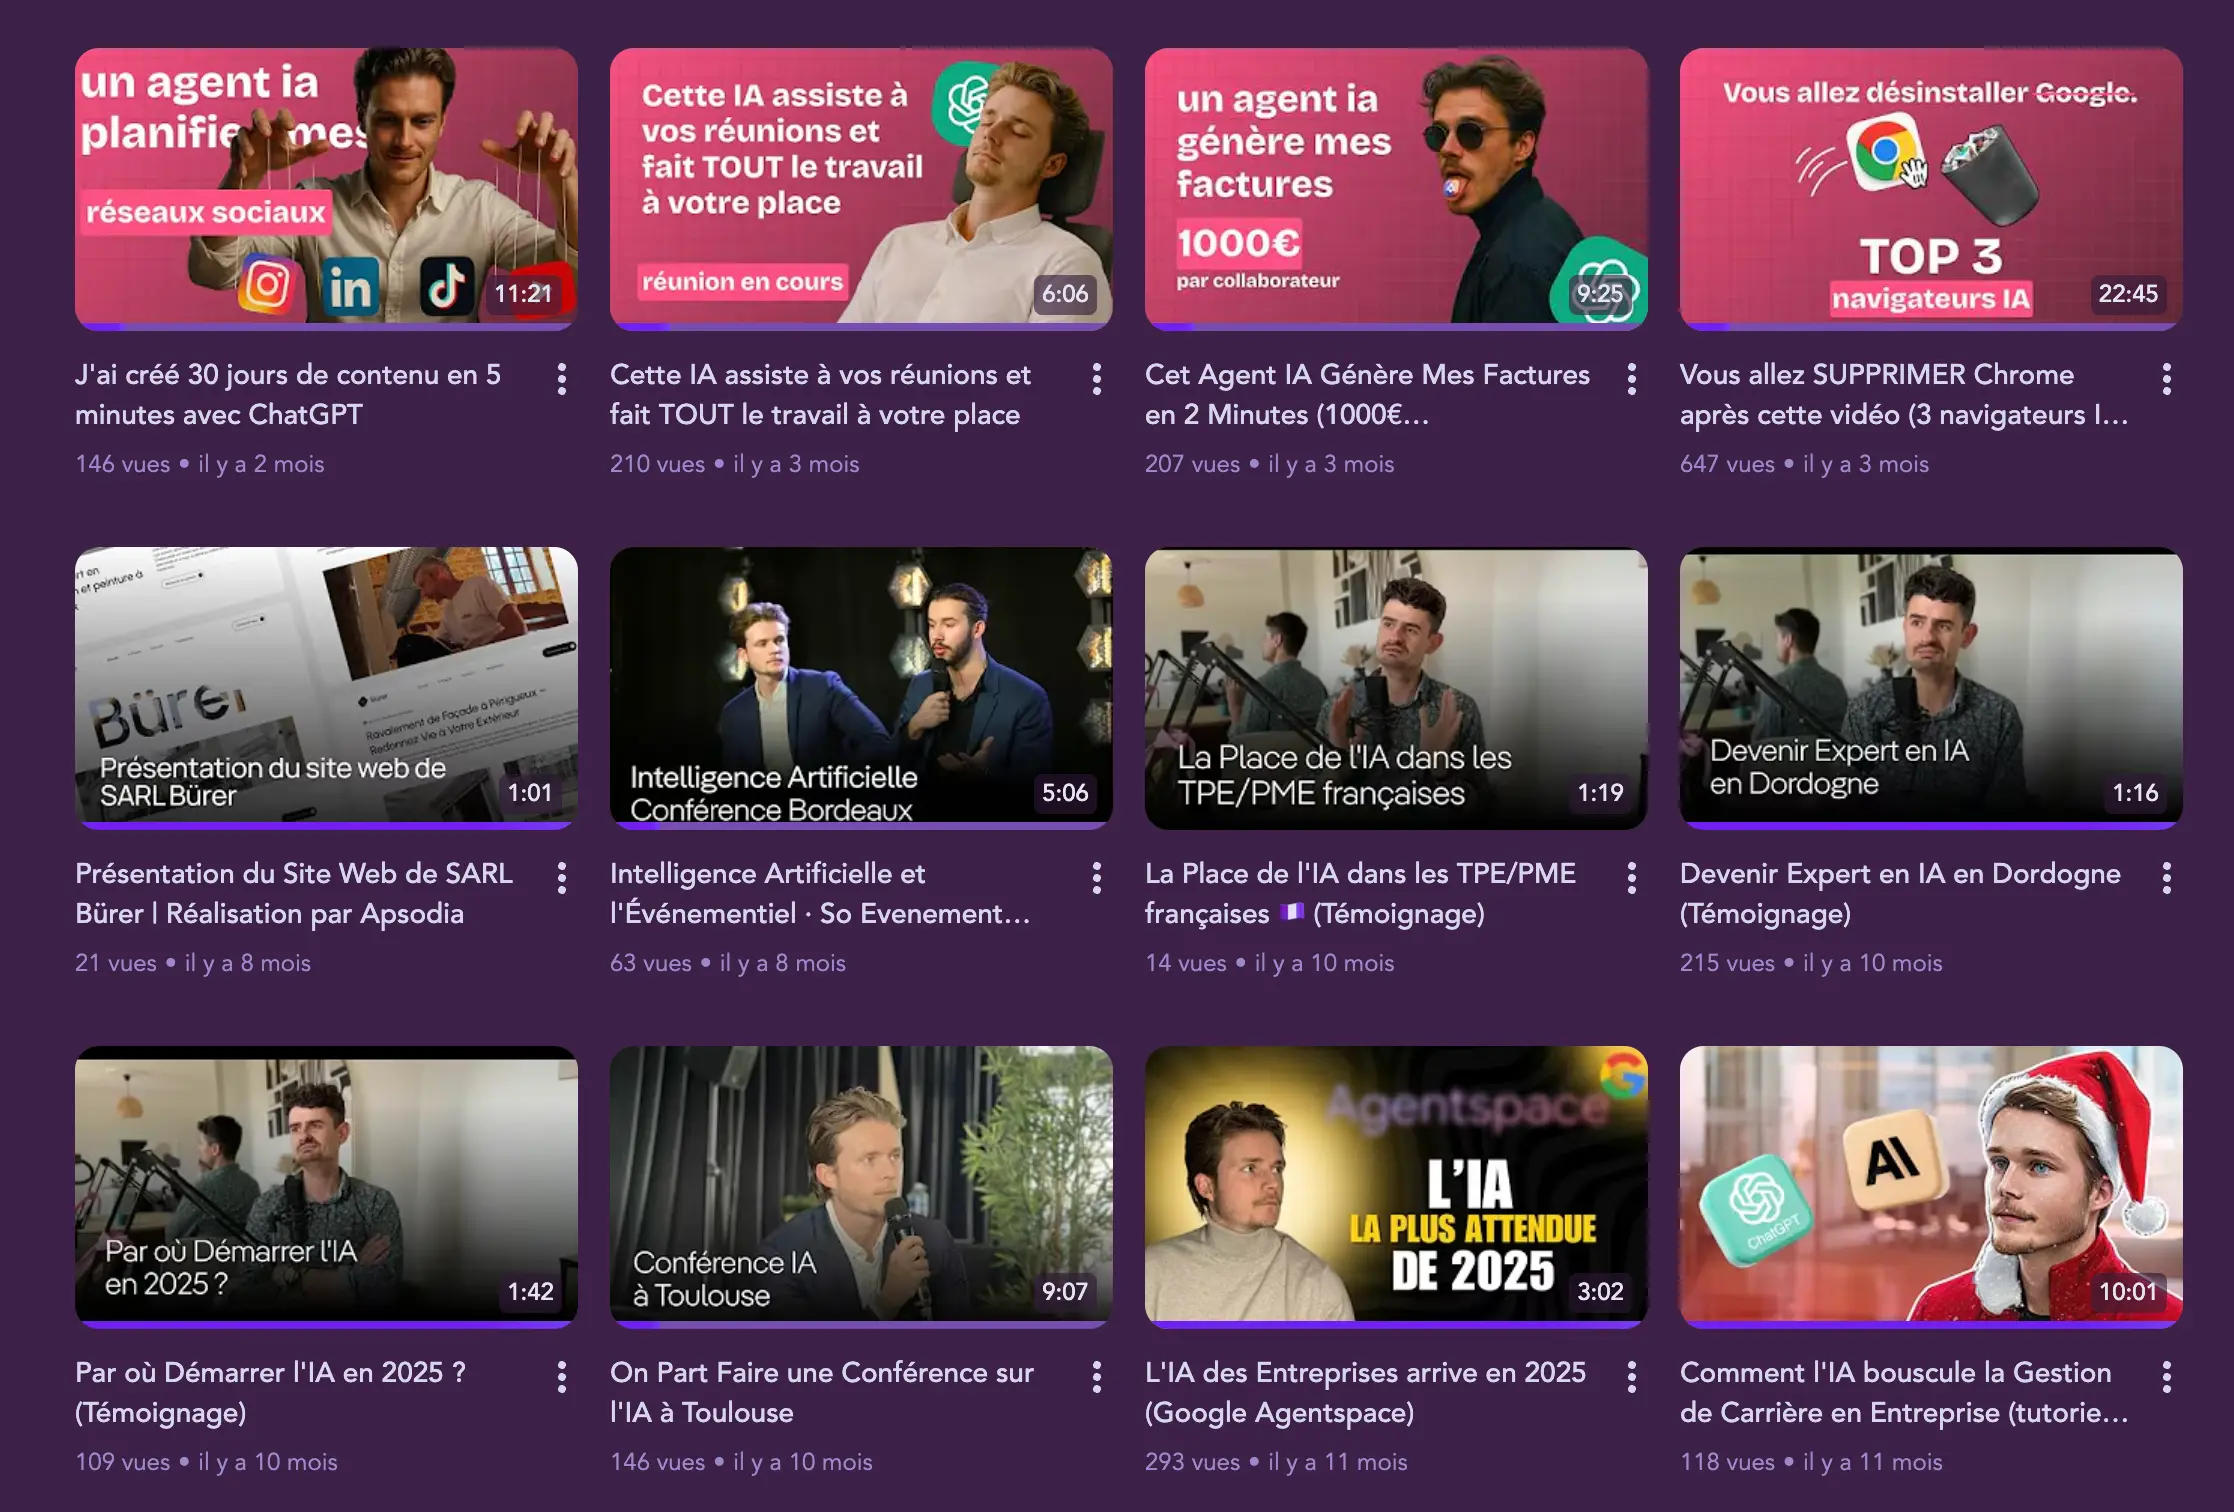This screenshot has width=2234, height=1512.
Task: Click the Santa hat ChatGPT video thumbnail
Action: pyautogui.click(x=1931, y=1184)
